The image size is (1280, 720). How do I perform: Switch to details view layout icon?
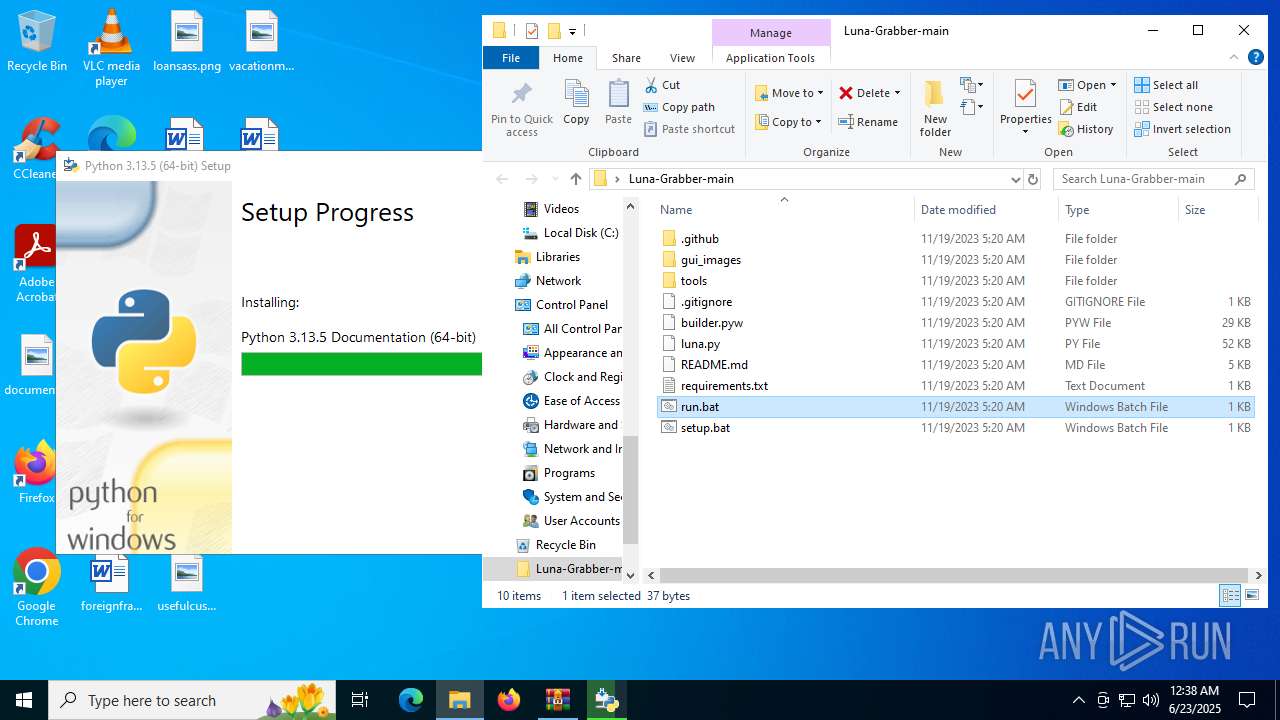point(1230,596)
